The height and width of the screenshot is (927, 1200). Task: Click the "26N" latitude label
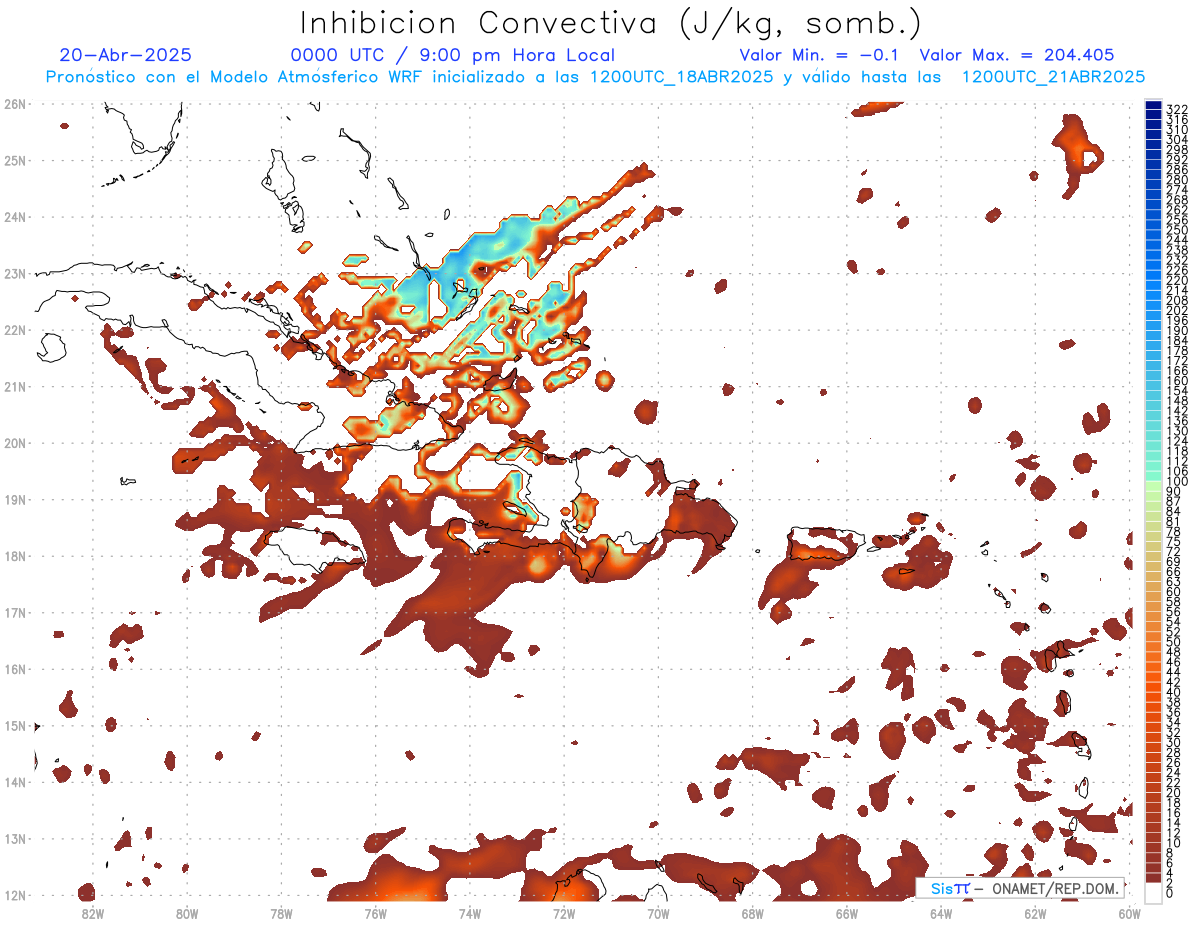pyautogui.click(x=14, y=104)
